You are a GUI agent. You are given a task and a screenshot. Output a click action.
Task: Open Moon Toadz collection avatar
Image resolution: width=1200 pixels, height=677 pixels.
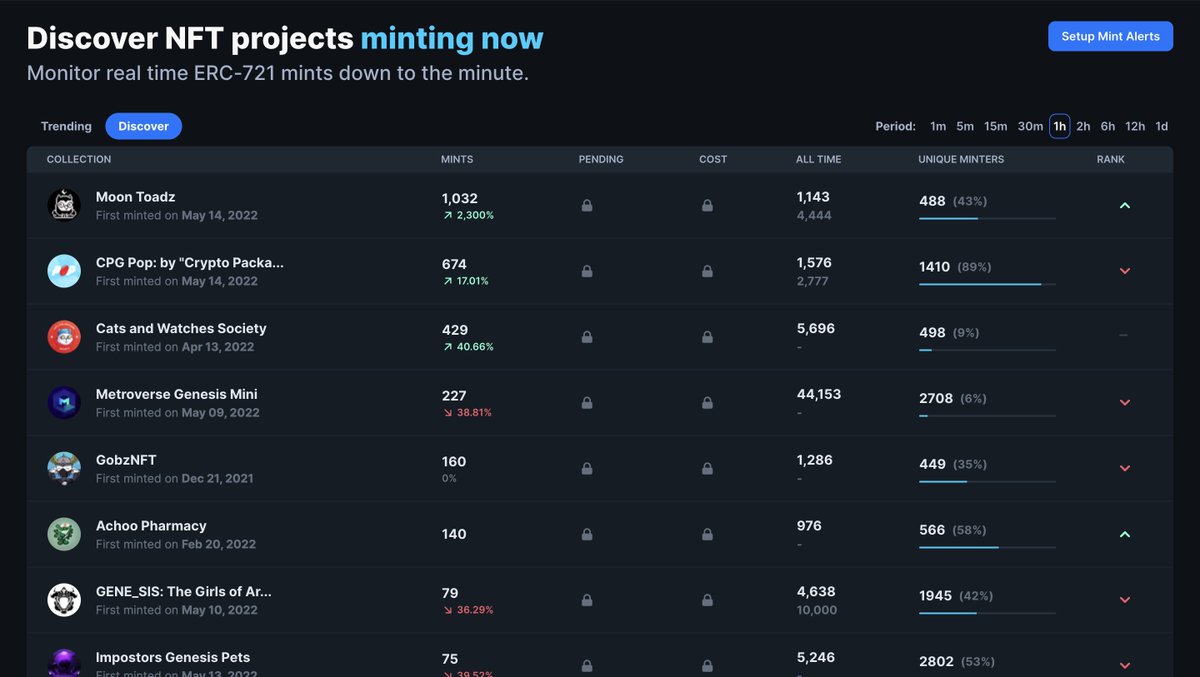pyautogui.click(x=64, y=205)
